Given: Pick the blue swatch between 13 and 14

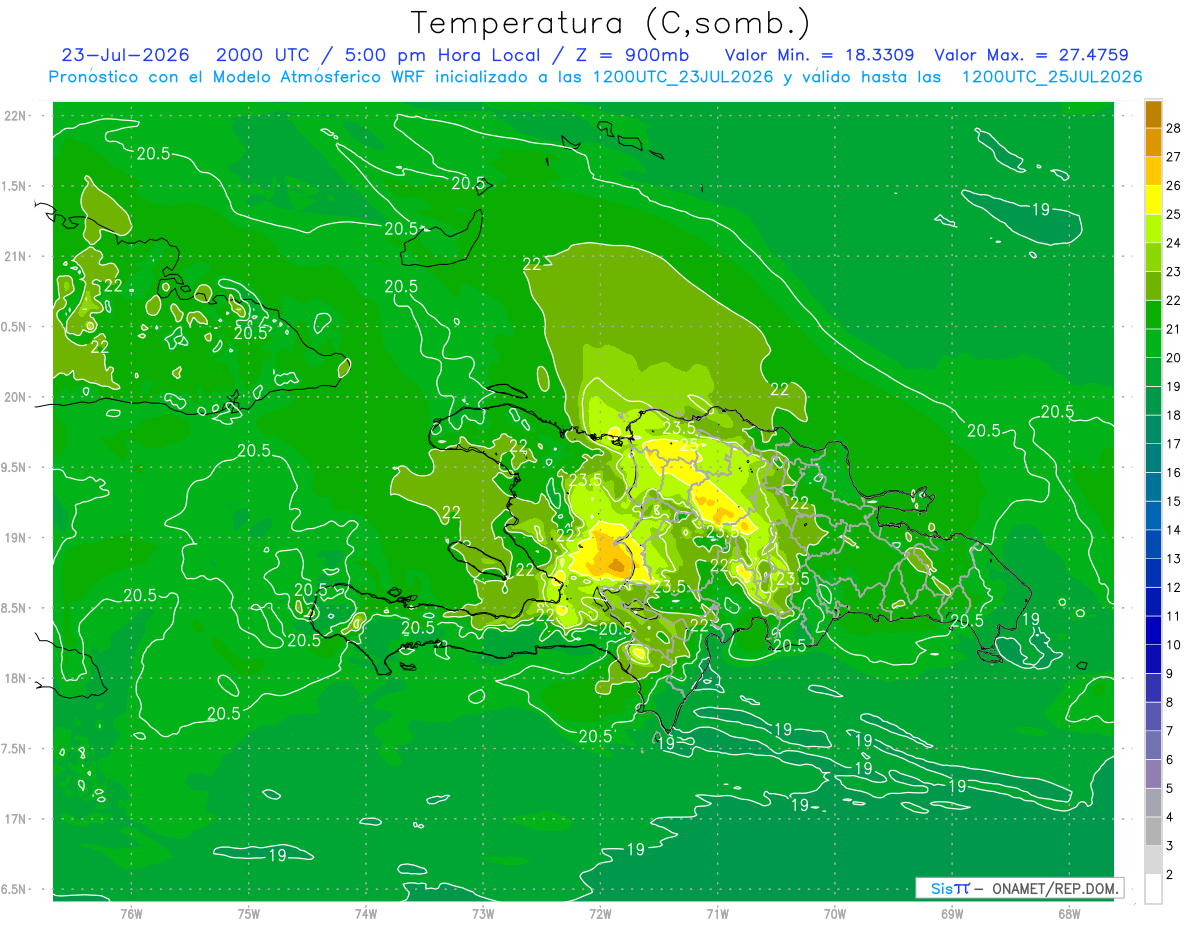Looking at the screenshot, I should pos(1153,545).
